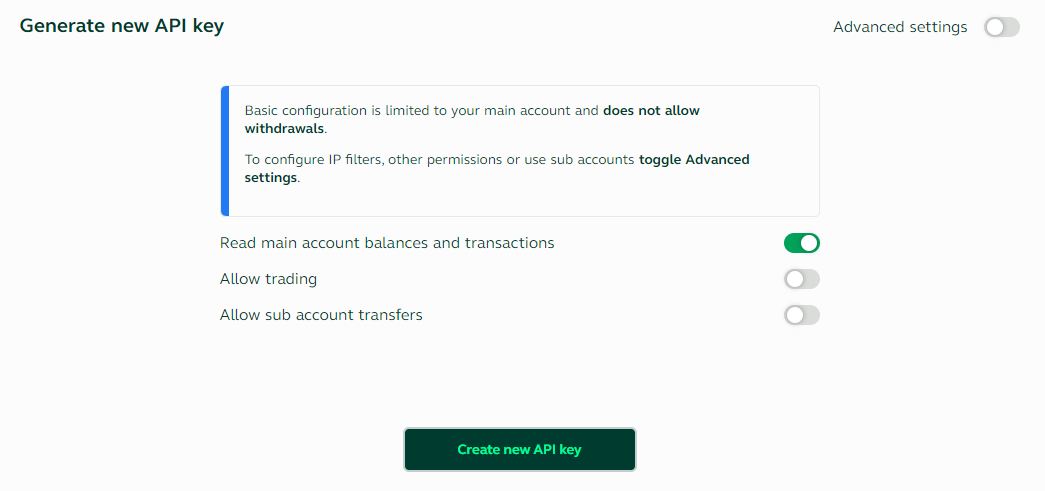The width and height of the screenshot is (1045, 491).
Task: Click the "Advanced settings" label in the header
Action: pyautogui.click(x=900, y=27)
